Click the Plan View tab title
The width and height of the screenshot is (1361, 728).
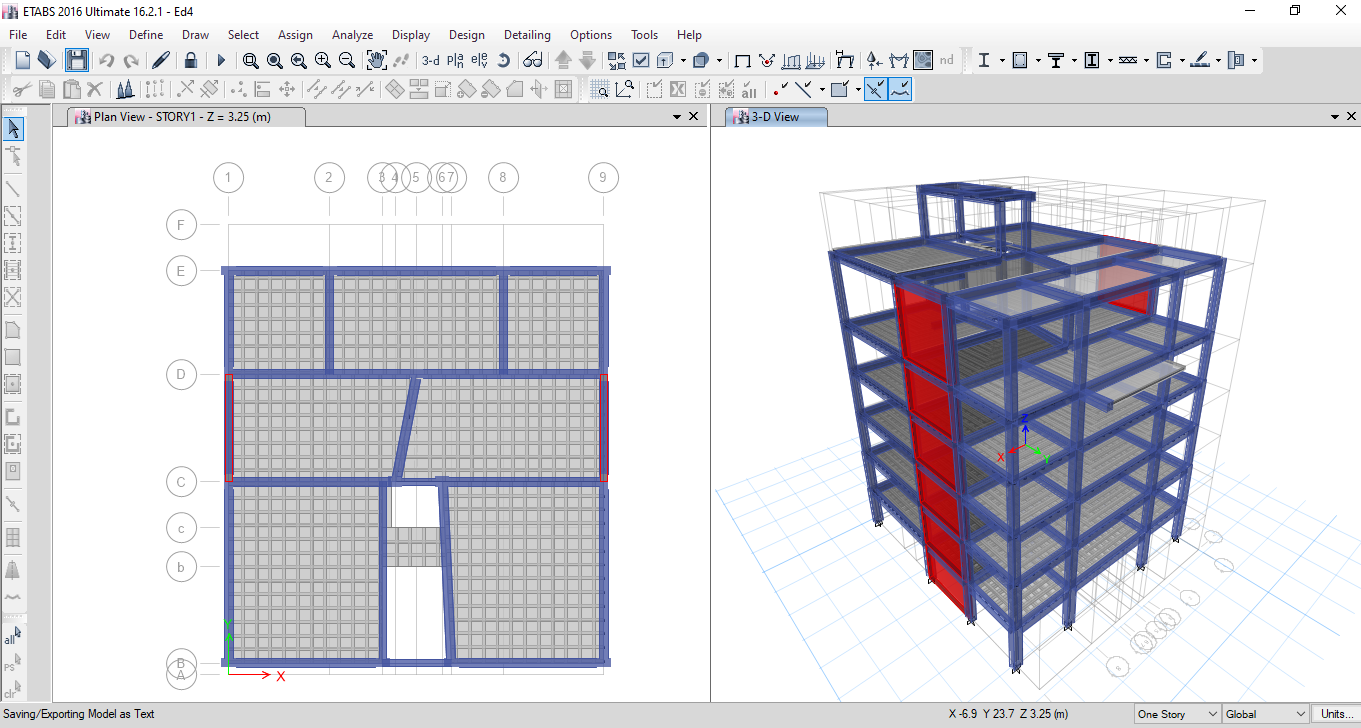pos(182,117)
